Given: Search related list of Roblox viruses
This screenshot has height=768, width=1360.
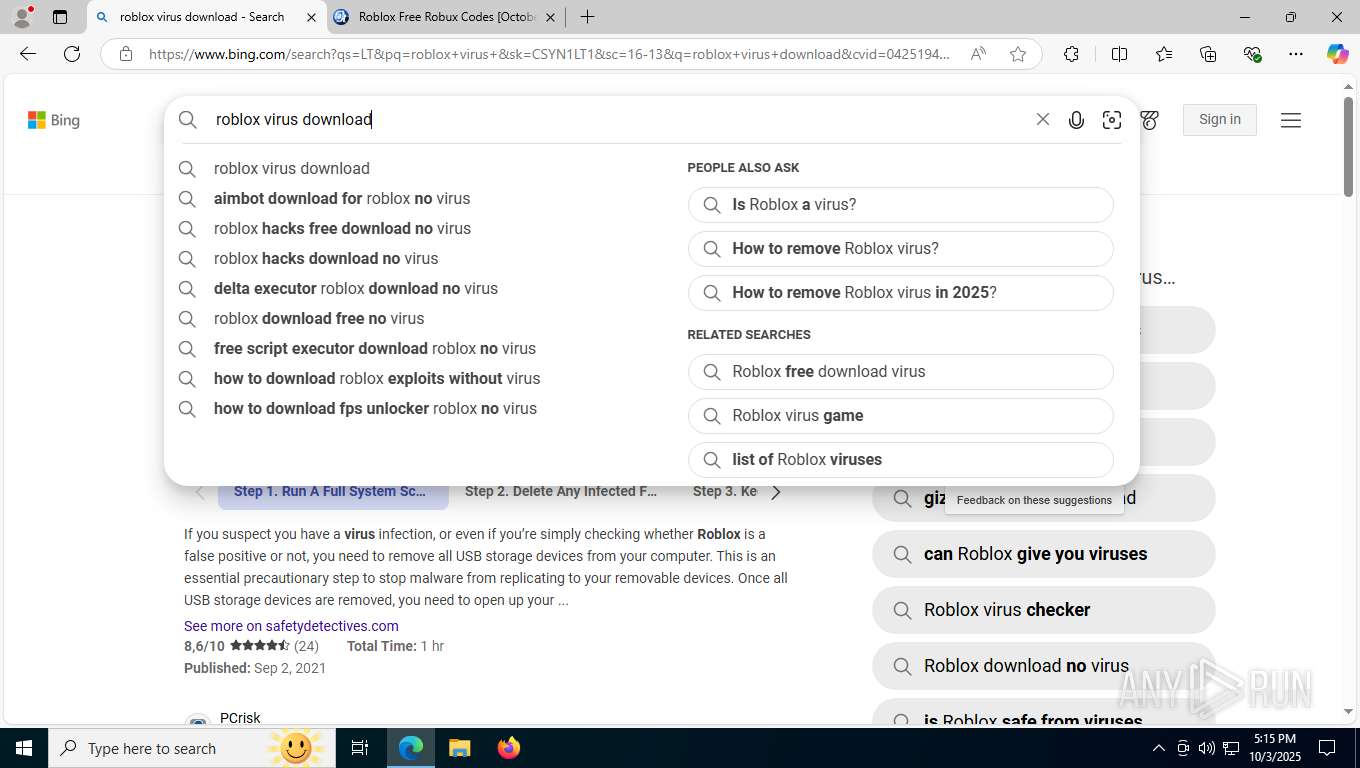Looking at the screenshot, I should click(x=900, y=460).
